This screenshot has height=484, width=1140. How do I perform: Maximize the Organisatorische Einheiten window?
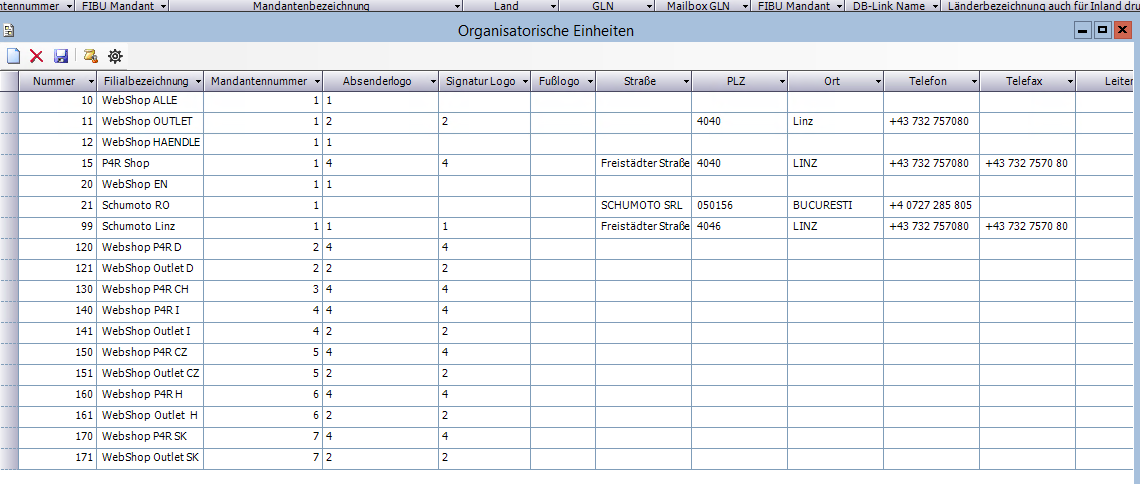point(1102,31)
